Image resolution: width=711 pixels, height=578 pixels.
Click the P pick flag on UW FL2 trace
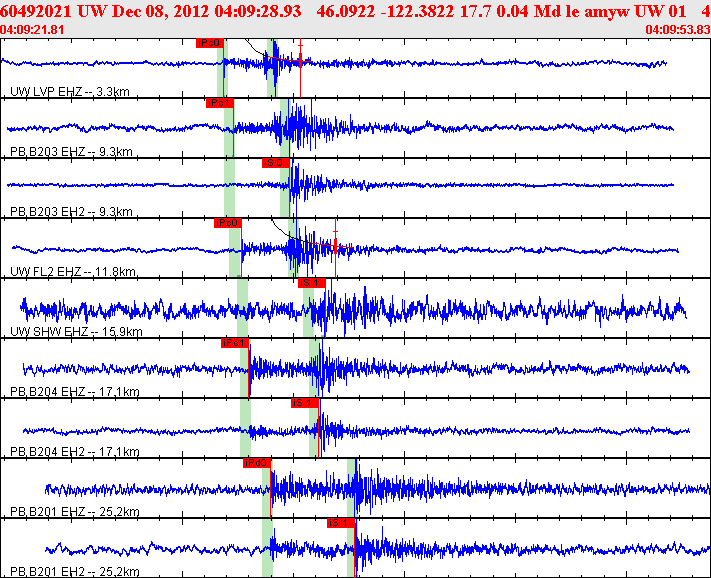(x=227, y=223)
